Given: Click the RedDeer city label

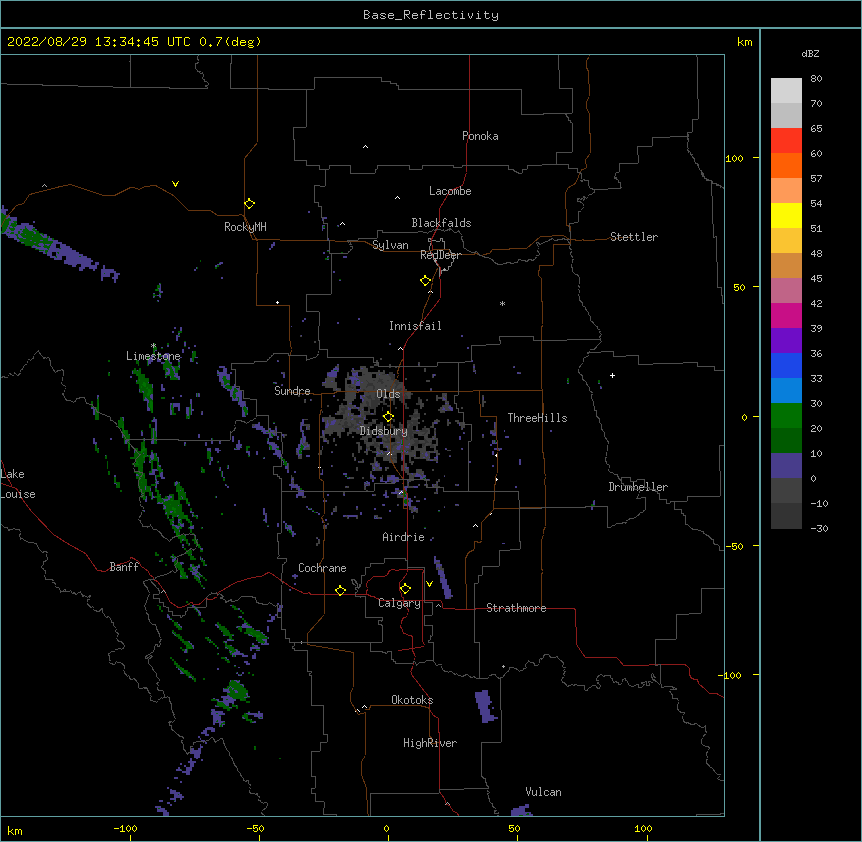Looking at the screenshot, I should click(440, 255).
